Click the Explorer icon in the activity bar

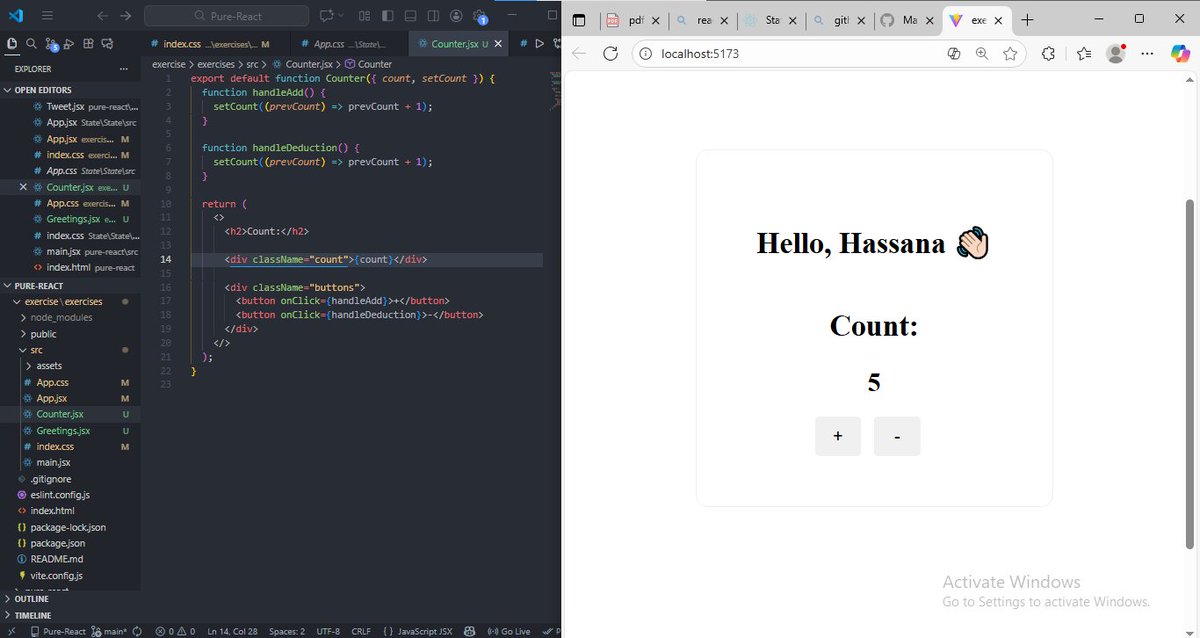pyautogui.click(x=12, y=43)
